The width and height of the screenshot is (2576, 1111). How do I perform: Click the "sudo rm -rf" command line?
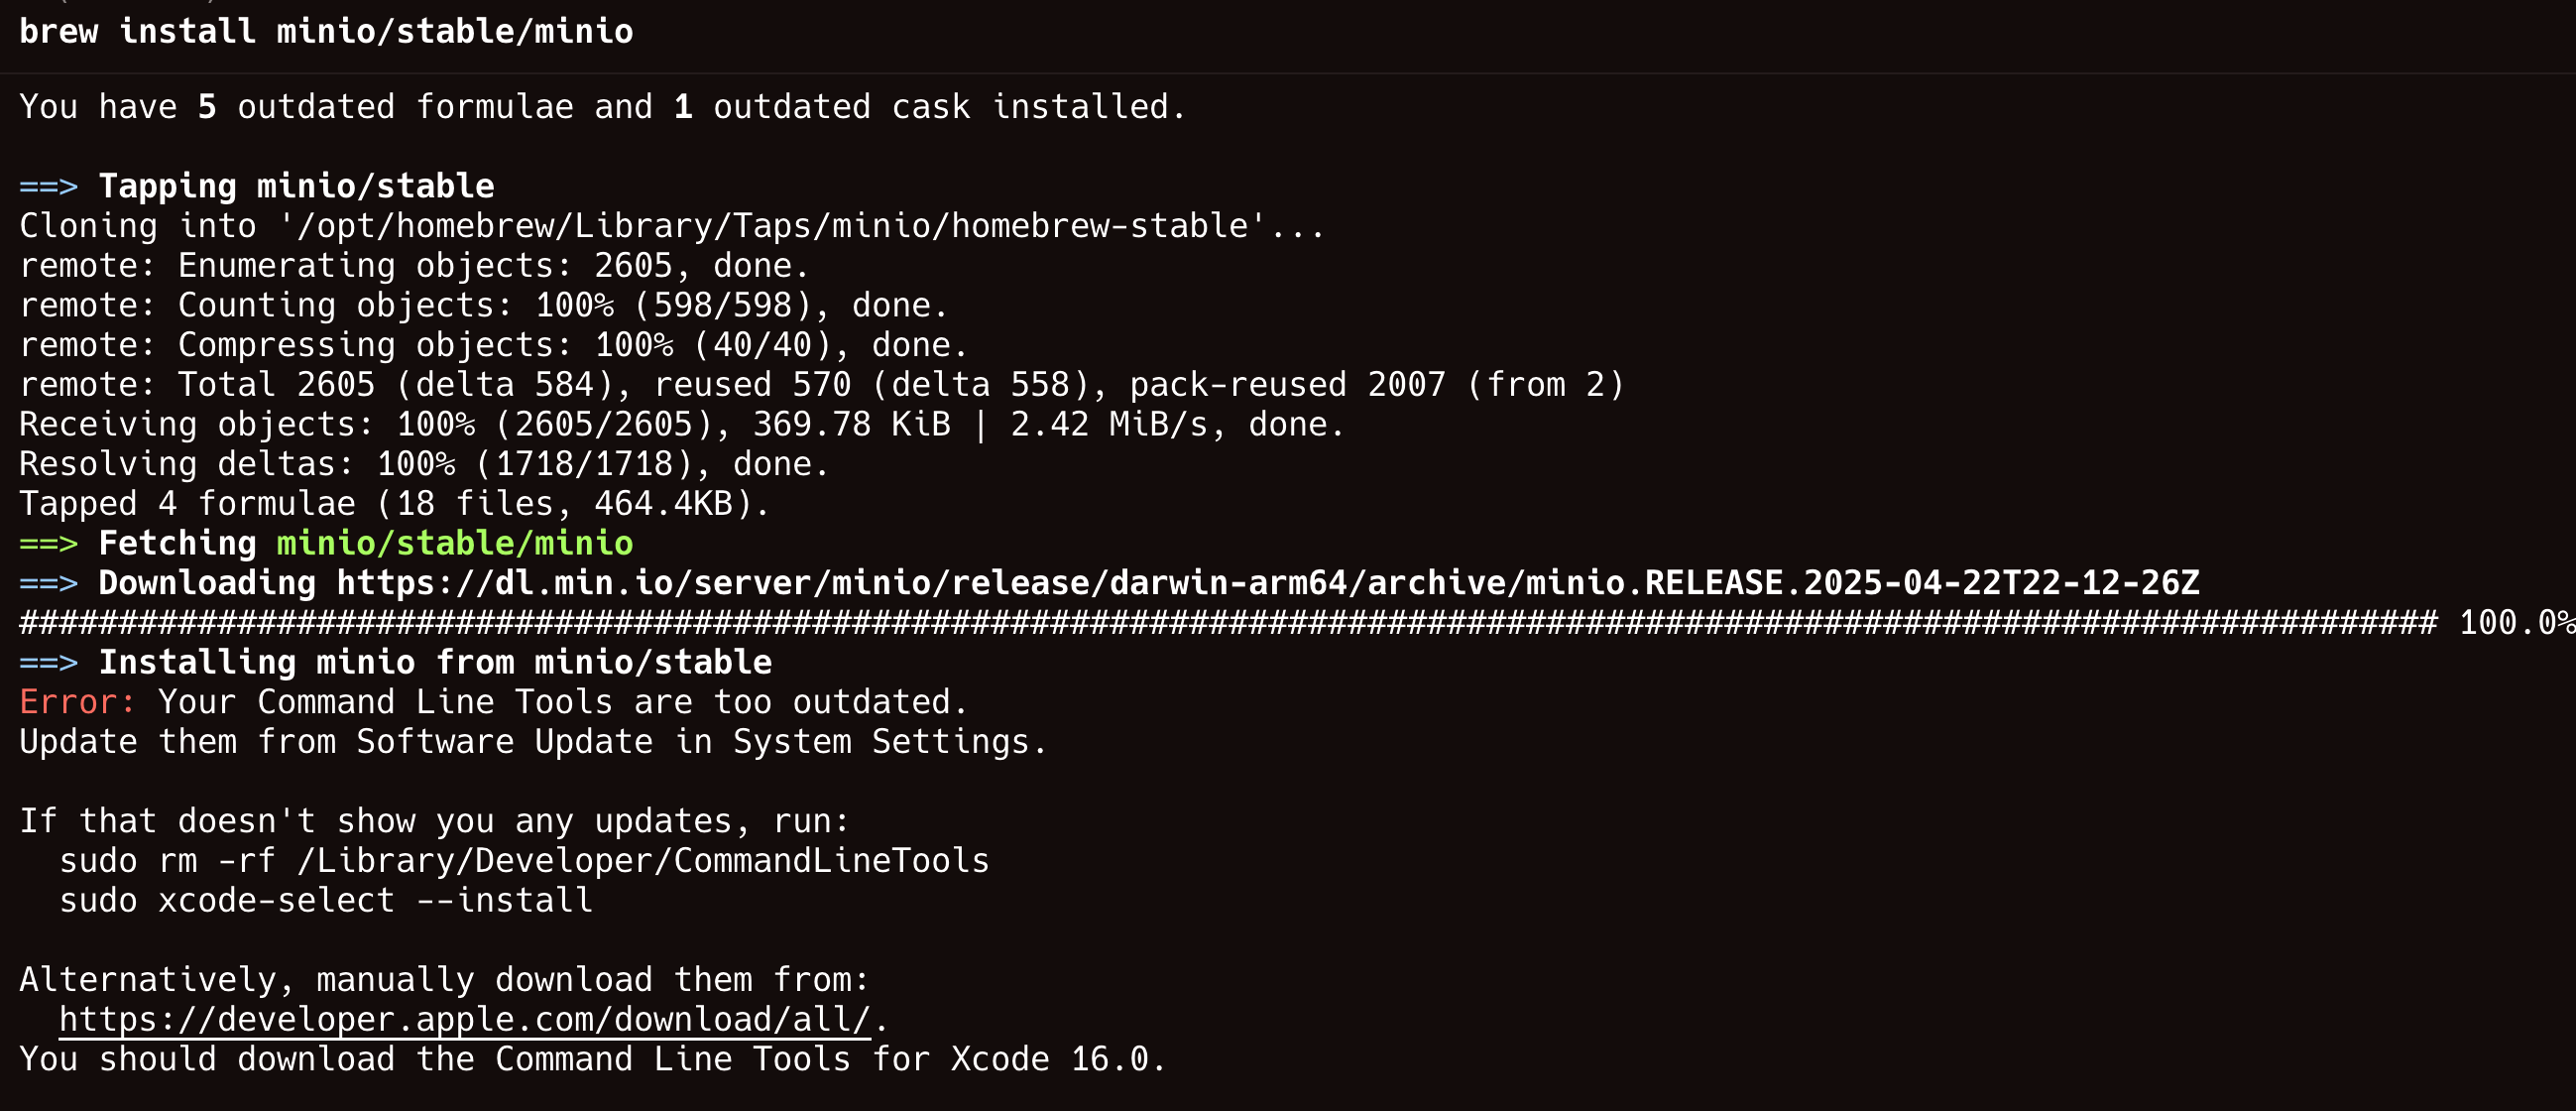(x=524, y=861)
